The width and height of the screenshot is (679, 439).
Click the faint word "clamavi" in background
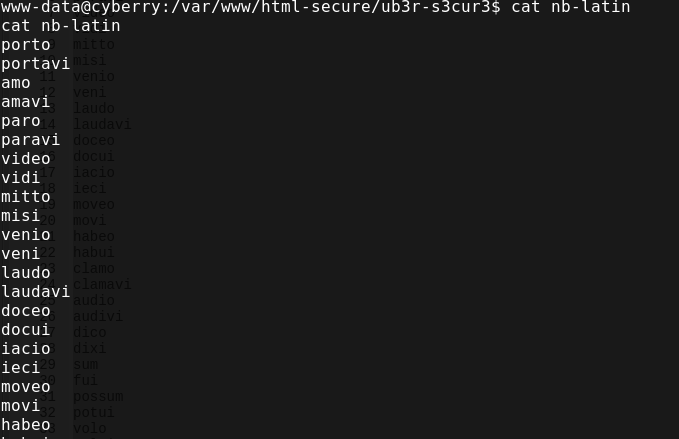coord(102,285)
